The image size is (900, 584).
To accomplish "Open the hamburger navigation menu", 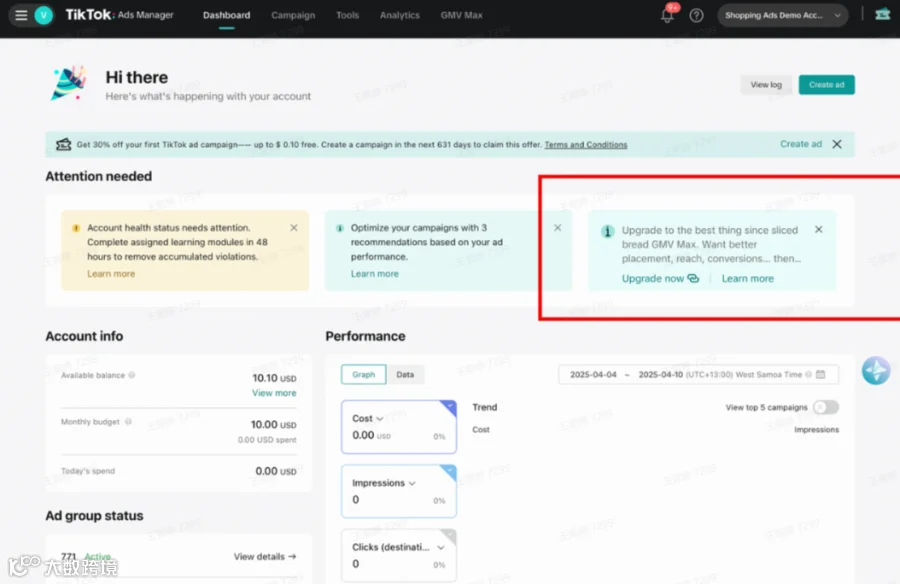I will coord(21,15).
